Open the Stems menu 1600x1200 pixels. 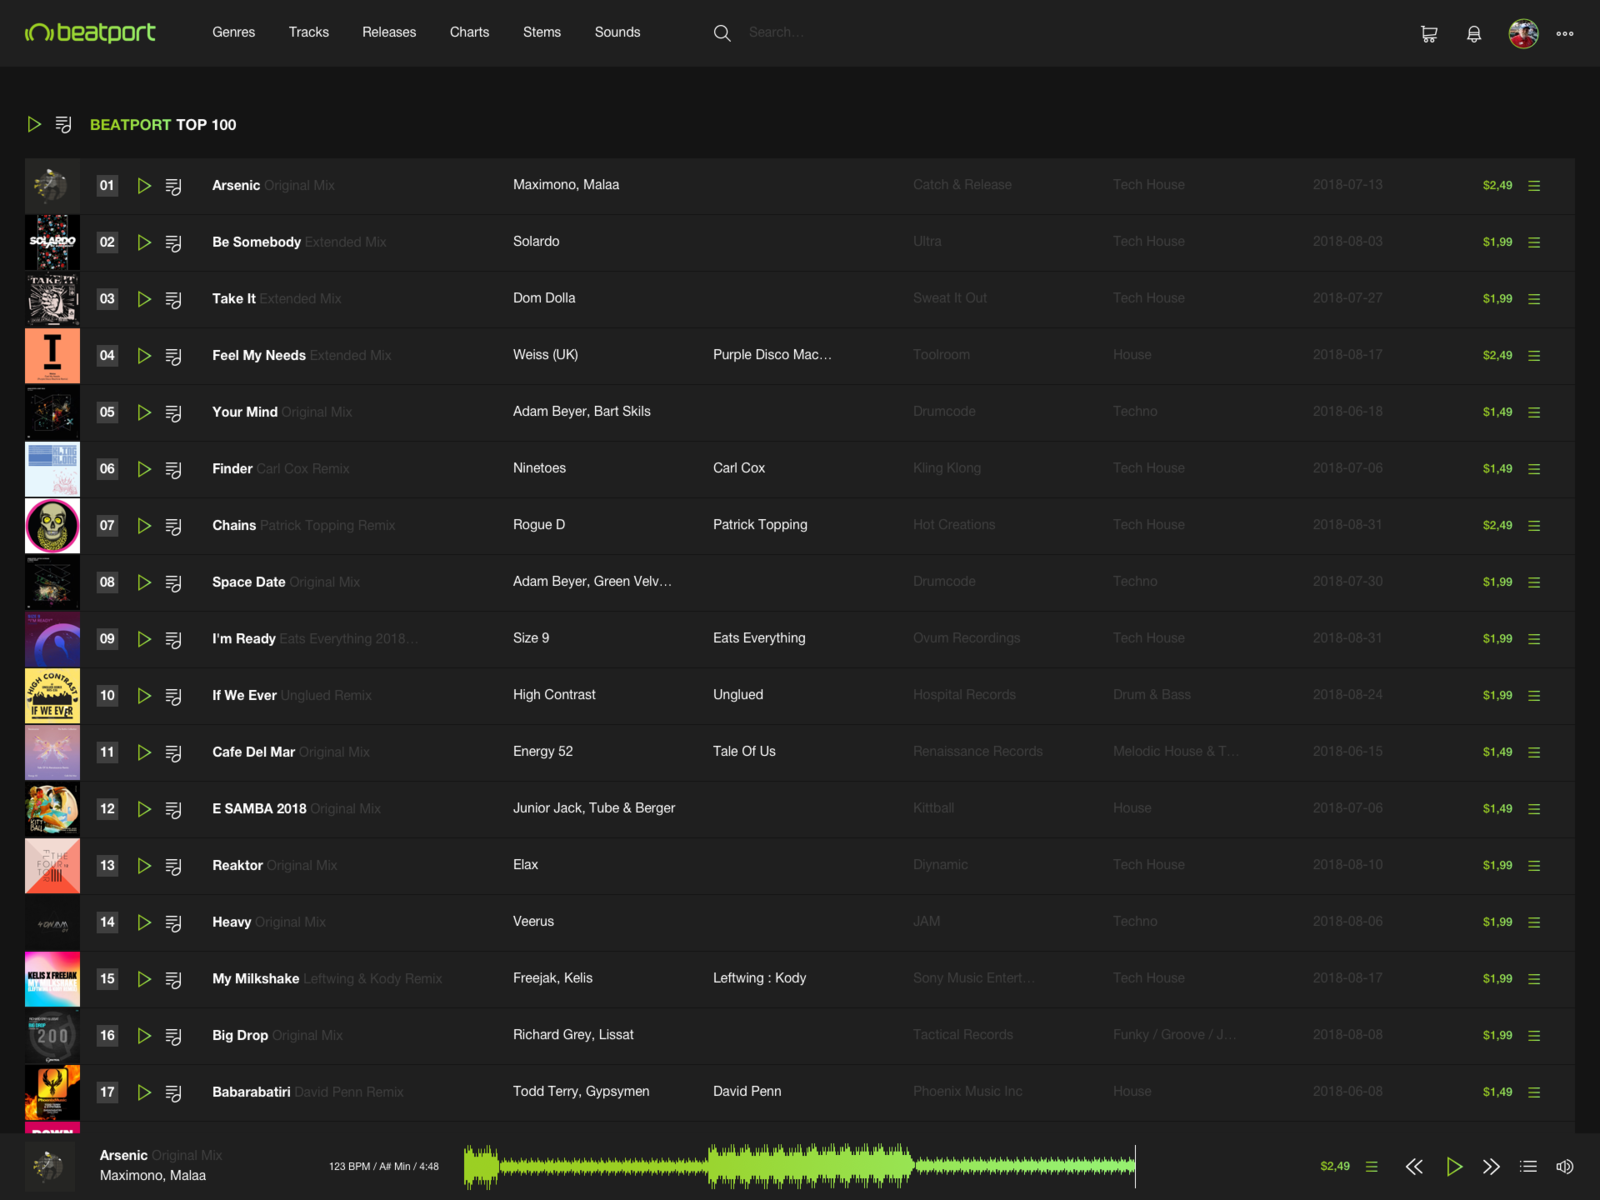point(542,32)
